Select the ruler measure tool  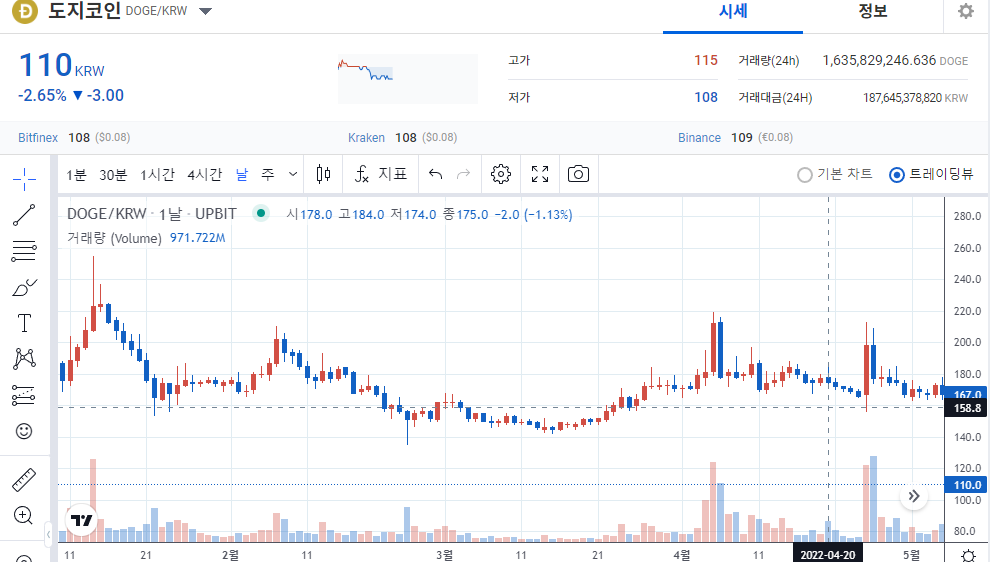(24, 480)
